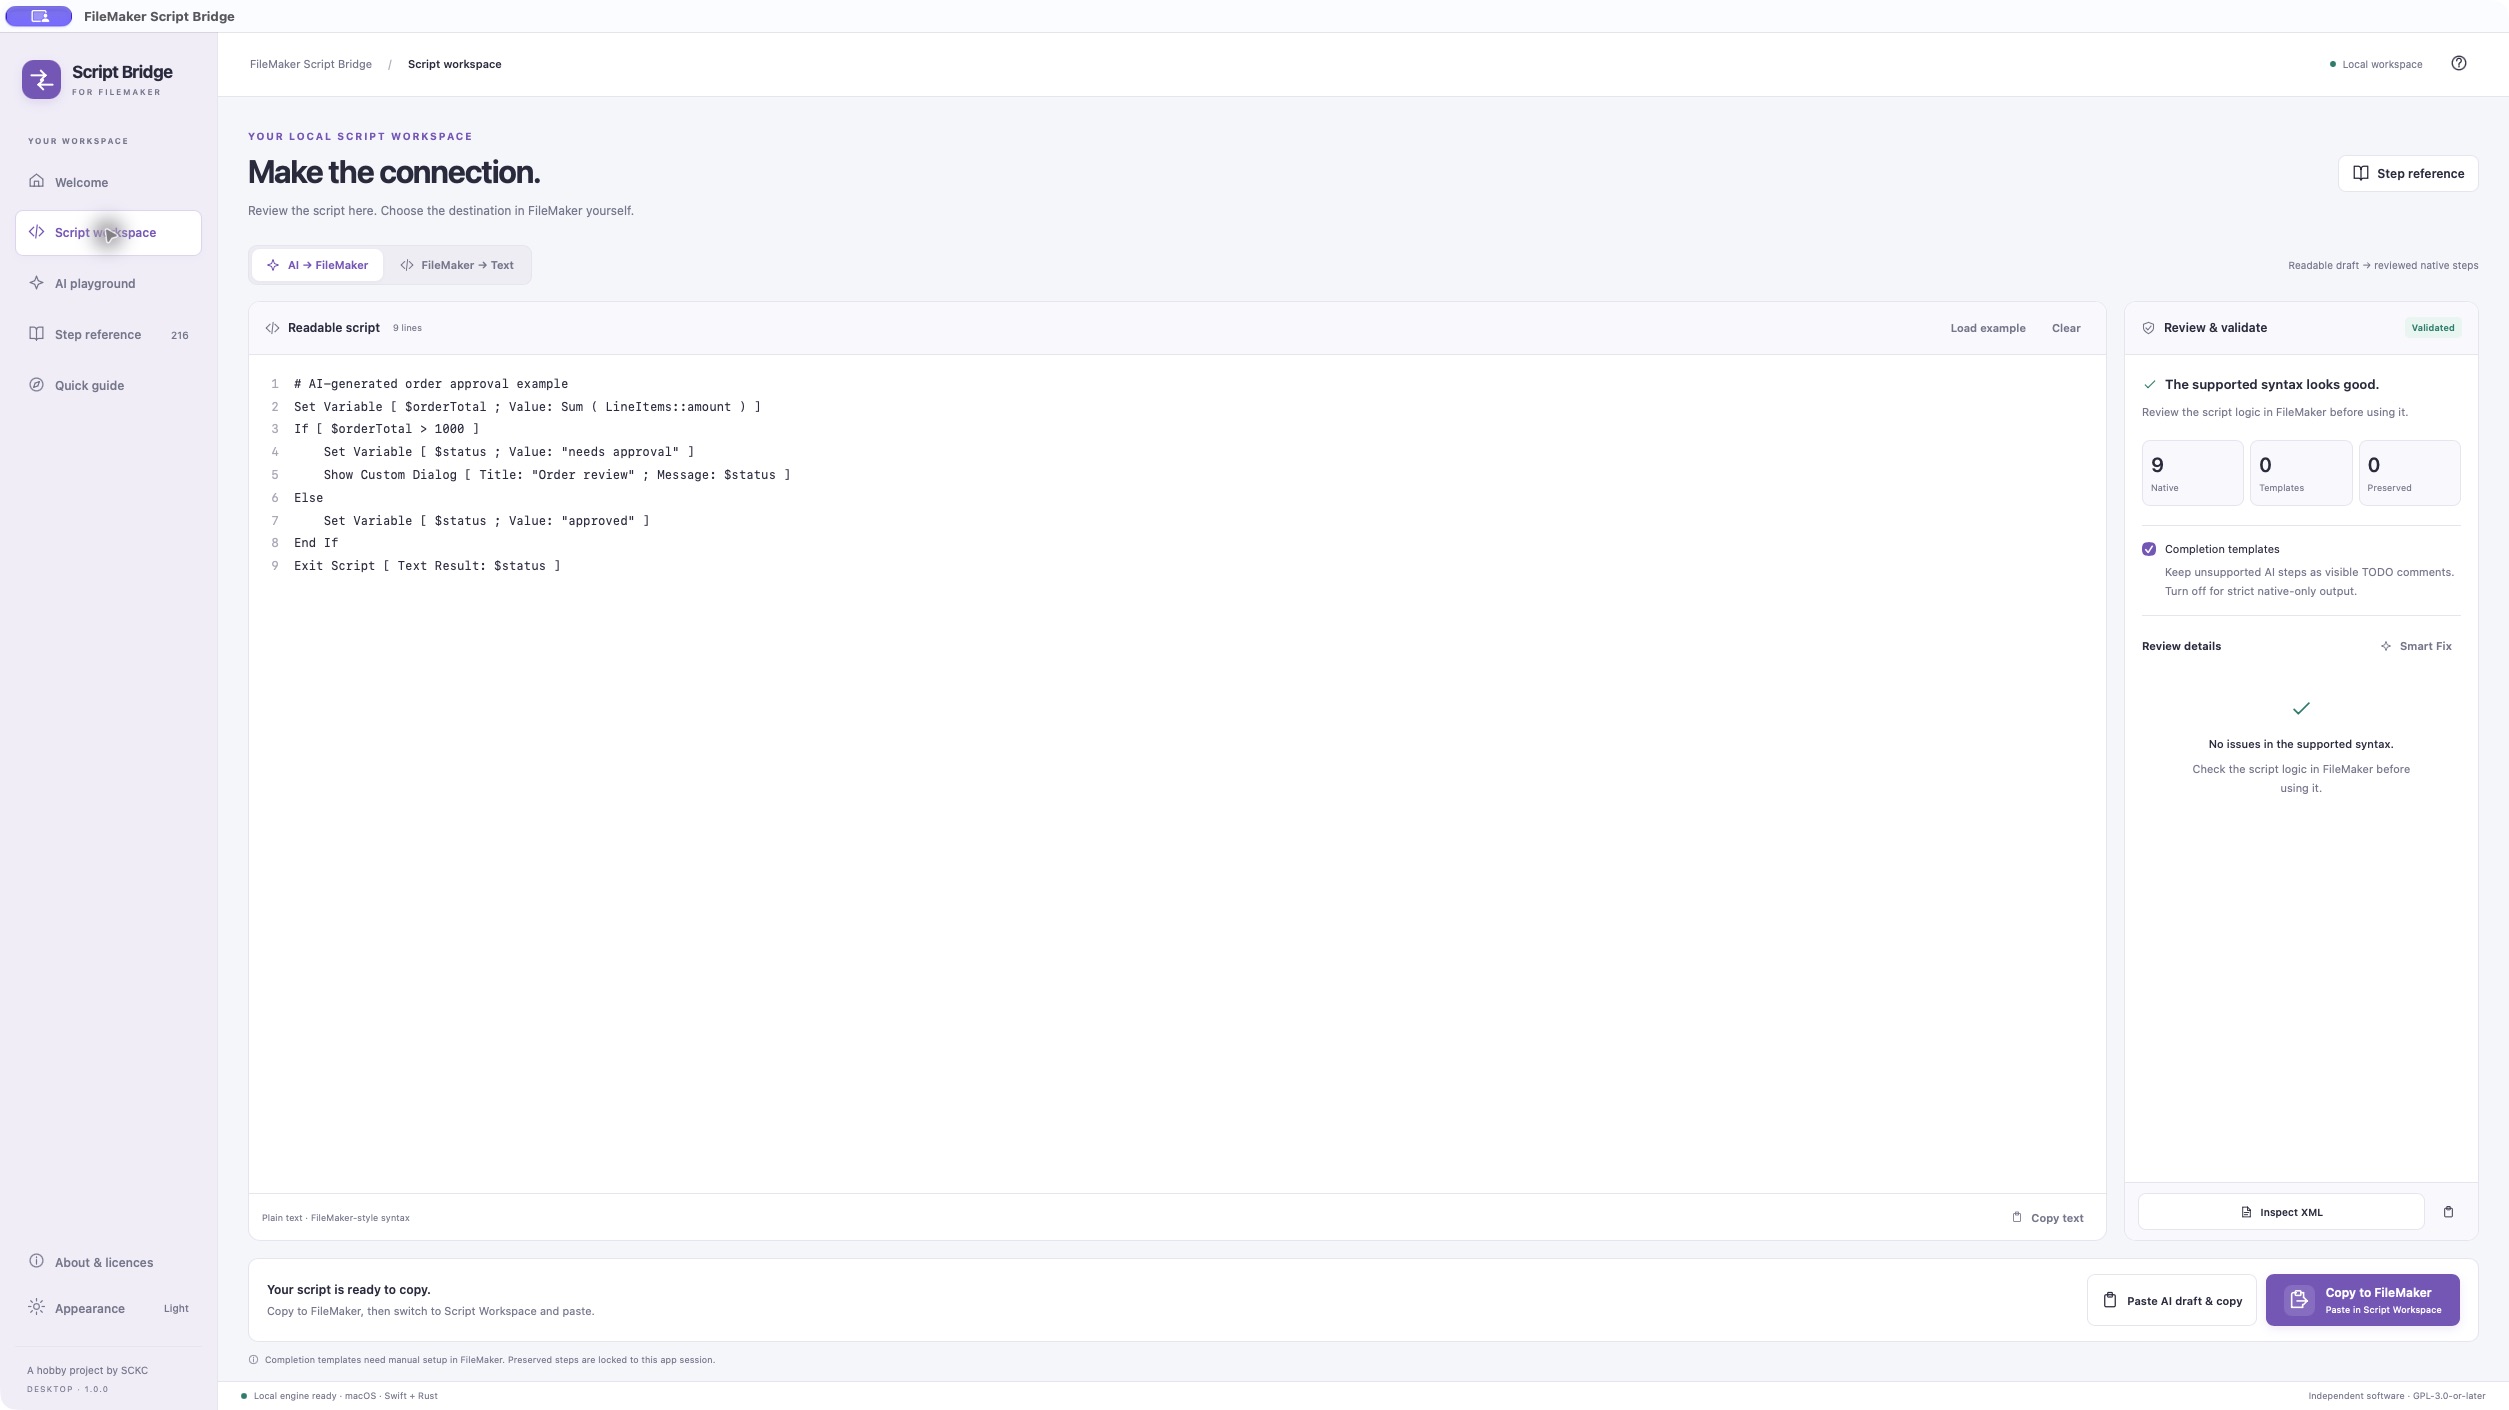Screen dimensions: 2509x1410
Task: Clear the readable script
Action: pyautogui.click(x=2065, y=328)
